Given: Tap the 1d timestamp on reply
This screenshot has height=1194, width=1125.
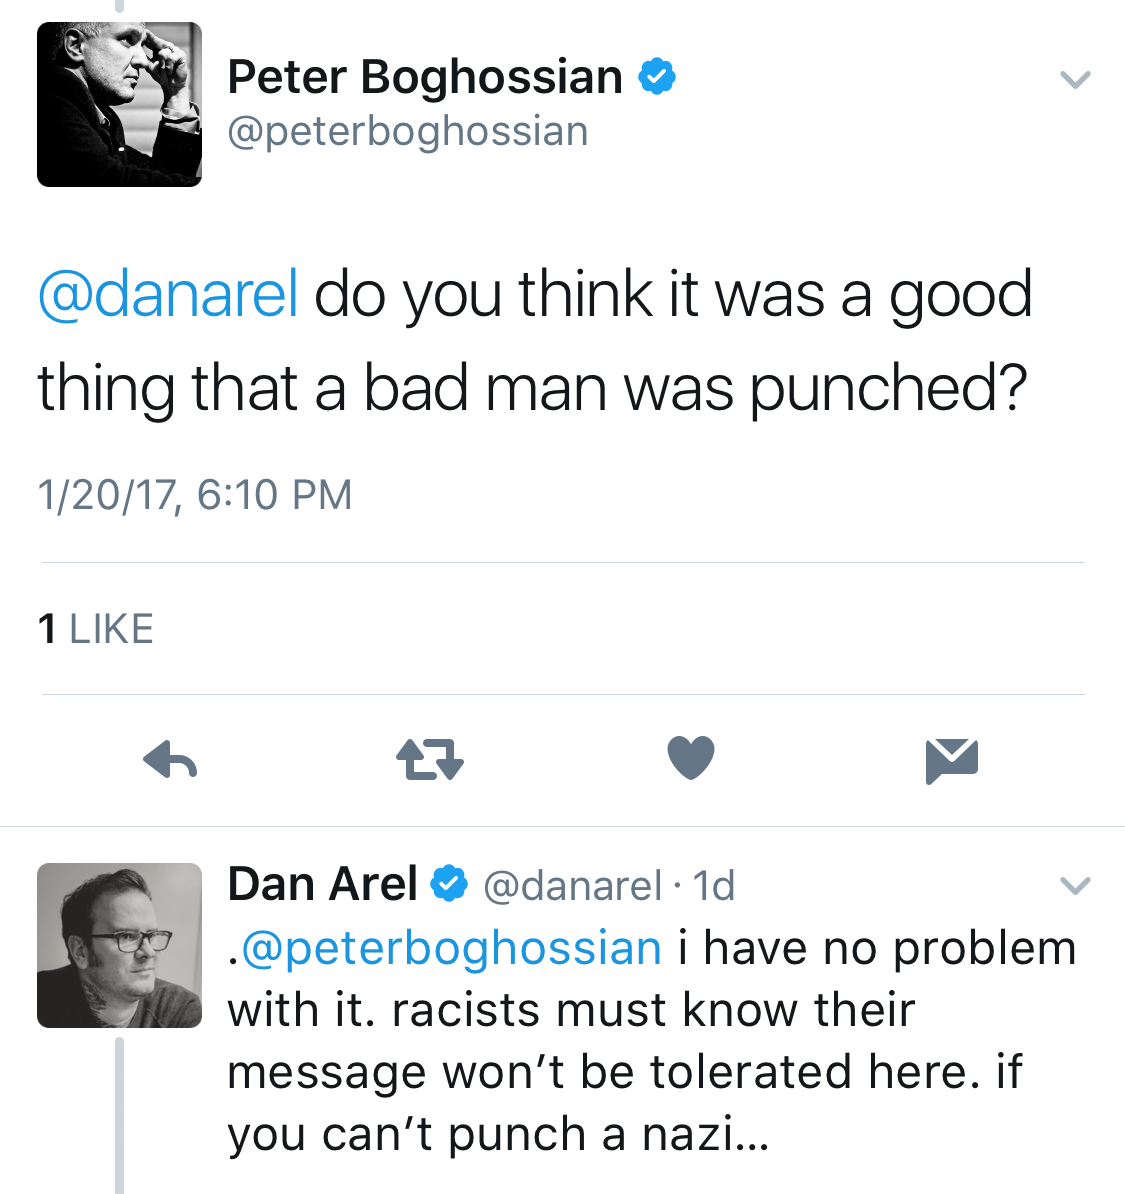Looking at the screenshot, I should [x=713, y=886].
